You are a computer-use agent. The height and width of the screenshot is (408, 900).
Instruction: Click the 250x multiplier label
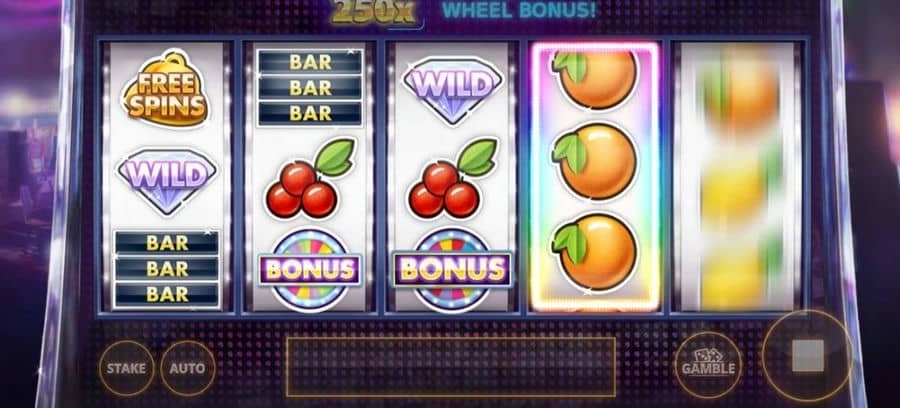pos(373,11)
